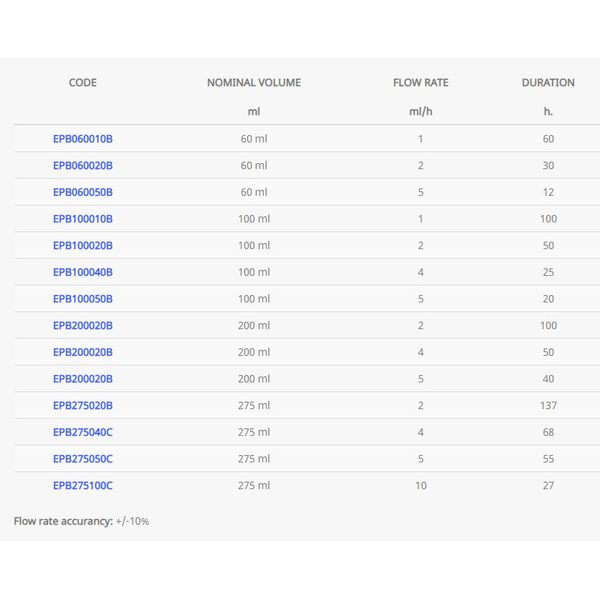
Task: Open EPB200020B with 40 hour duration
Action: click(83, 379)
